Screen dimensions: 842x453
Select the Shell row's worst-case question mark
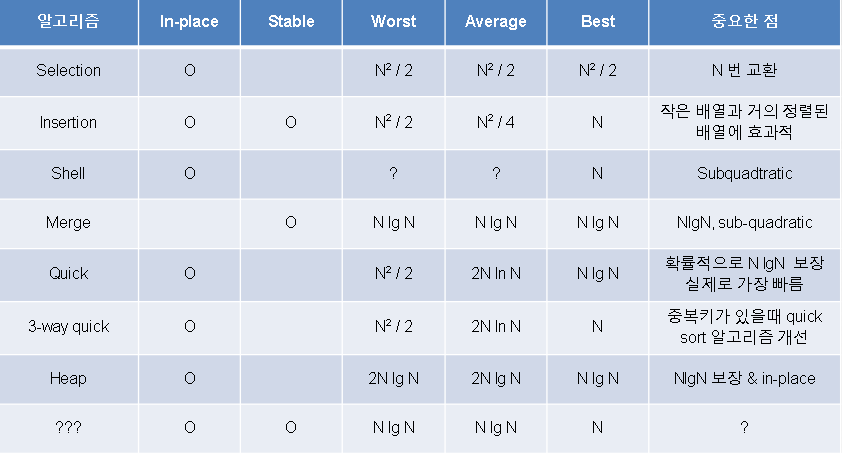(393, 173)
